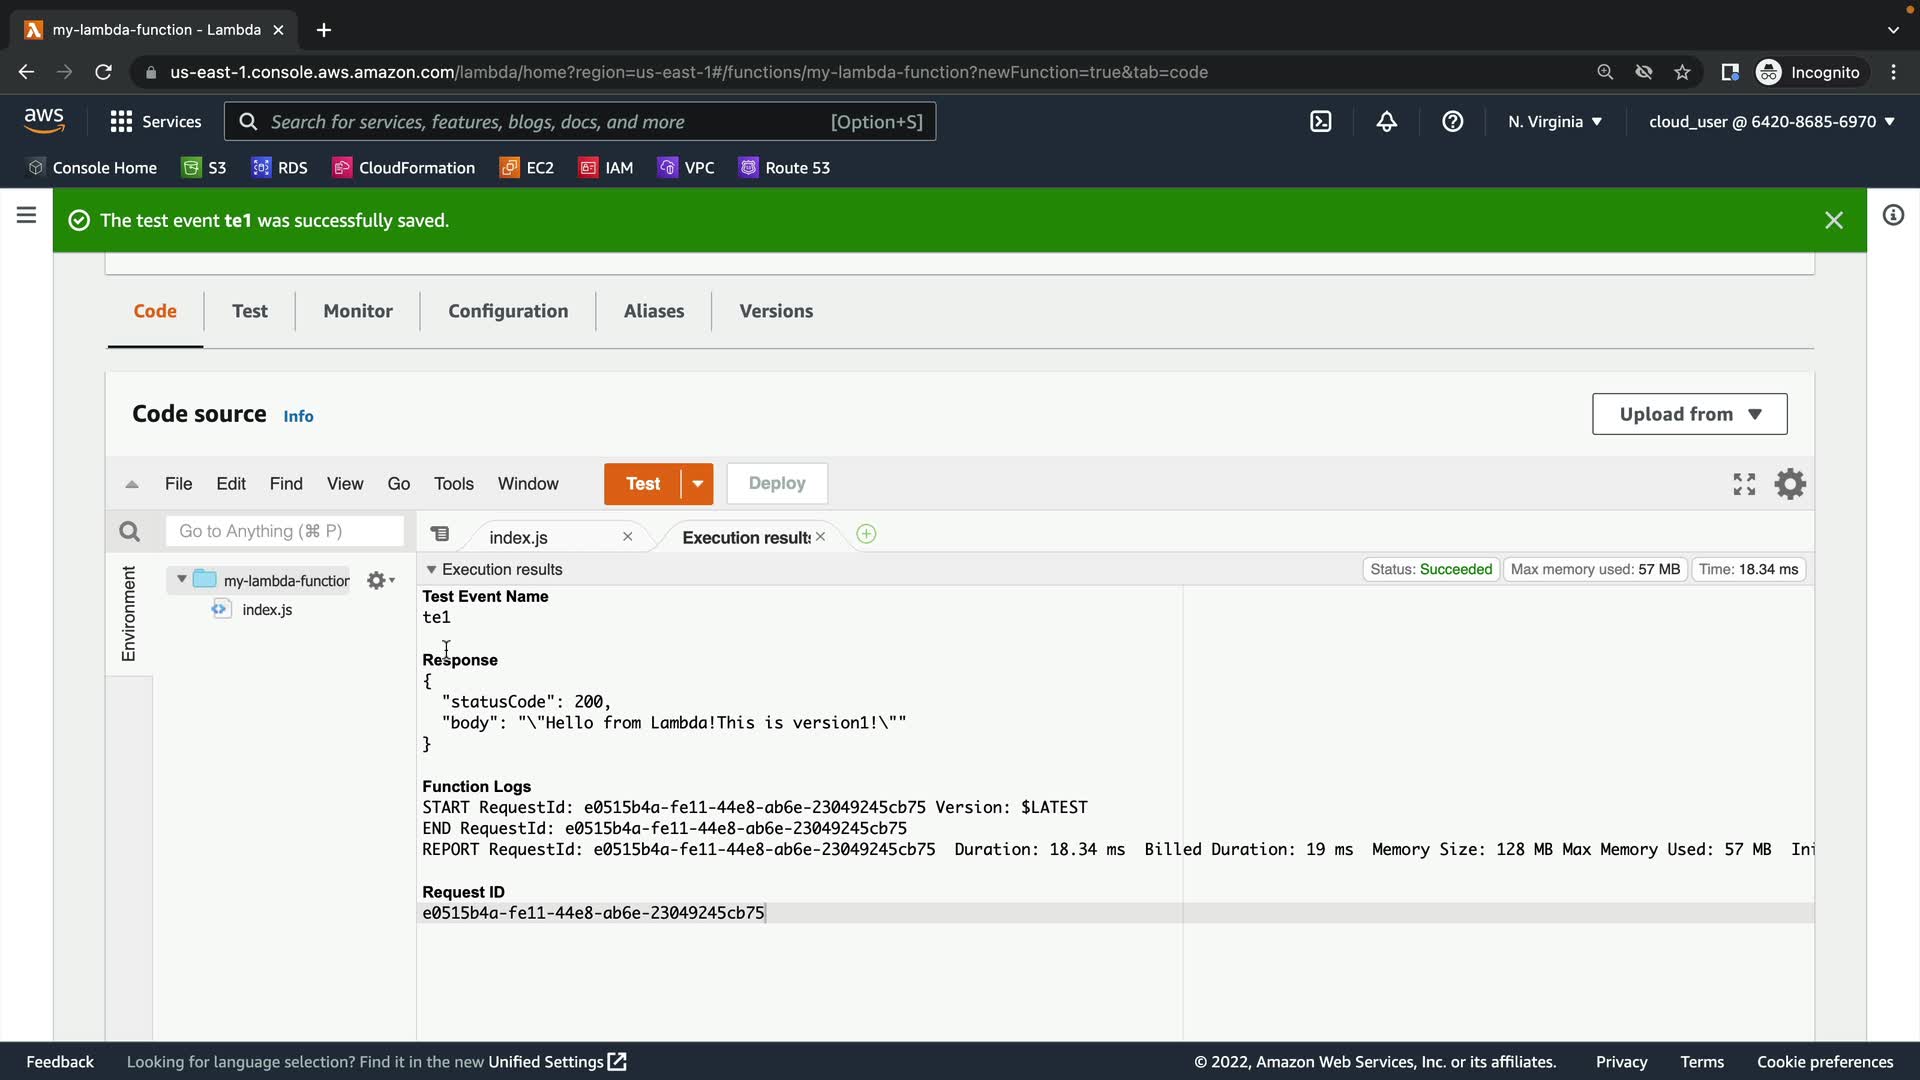Open AWS CloudShell icon
Viewport: 1920px width, 1080px height.
[1321, 121]
